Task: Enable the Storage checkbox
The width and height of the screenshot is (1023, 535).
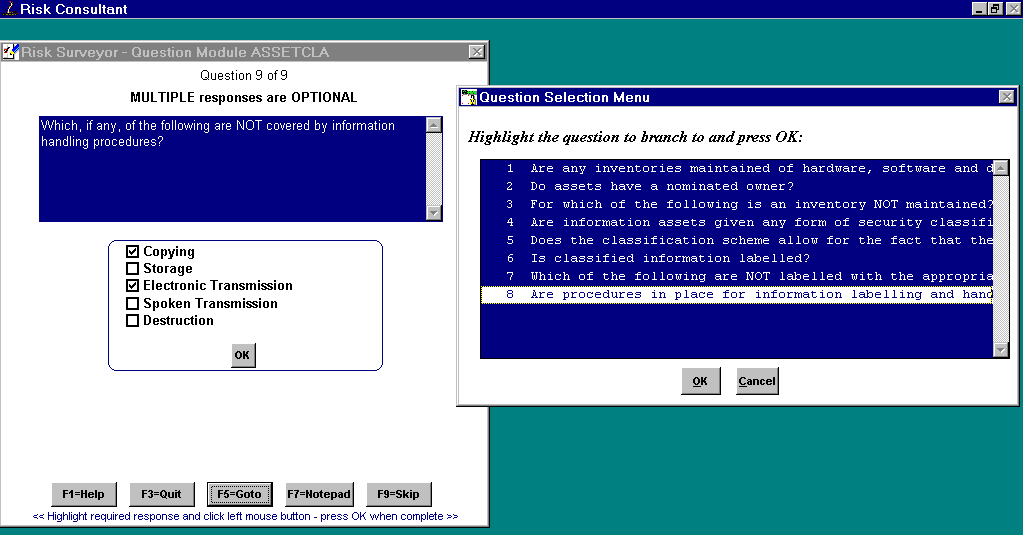Action: [x=132, y=268]
